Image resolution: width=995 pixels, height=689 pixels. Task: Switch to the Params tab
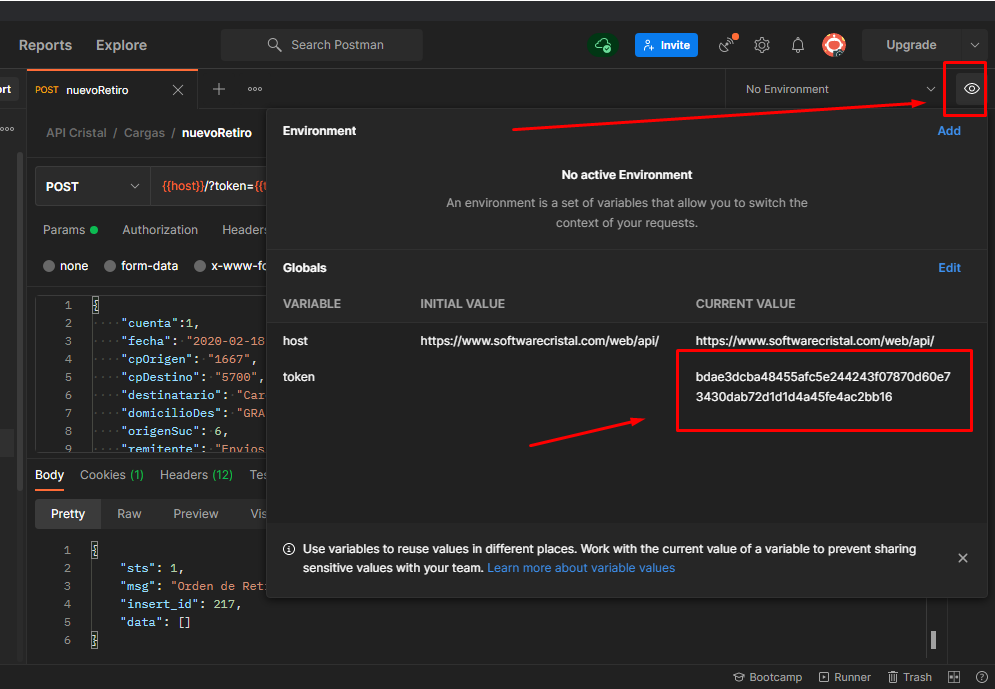pyautogui.click(x=70, y=230)
